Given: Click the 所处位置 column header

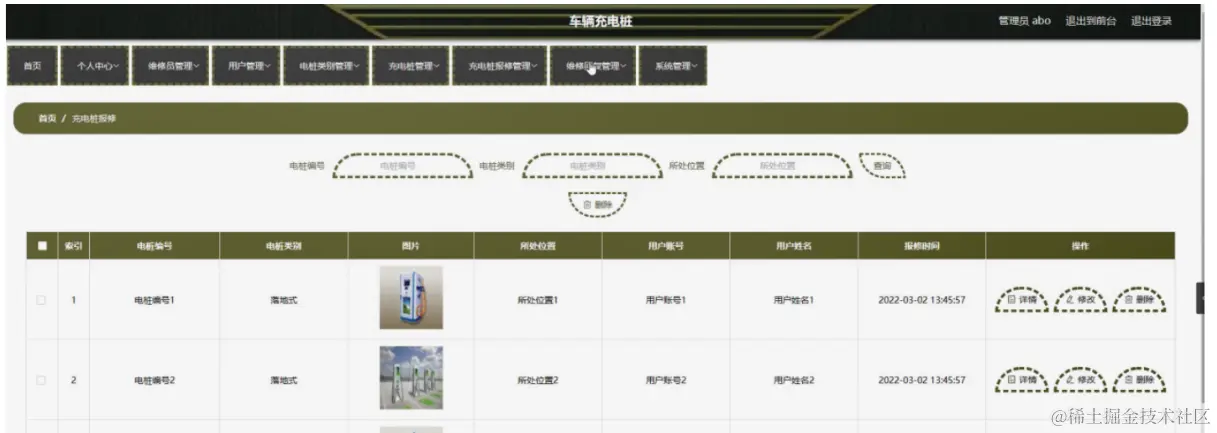Looking at the screenshot, I should 538,245.
